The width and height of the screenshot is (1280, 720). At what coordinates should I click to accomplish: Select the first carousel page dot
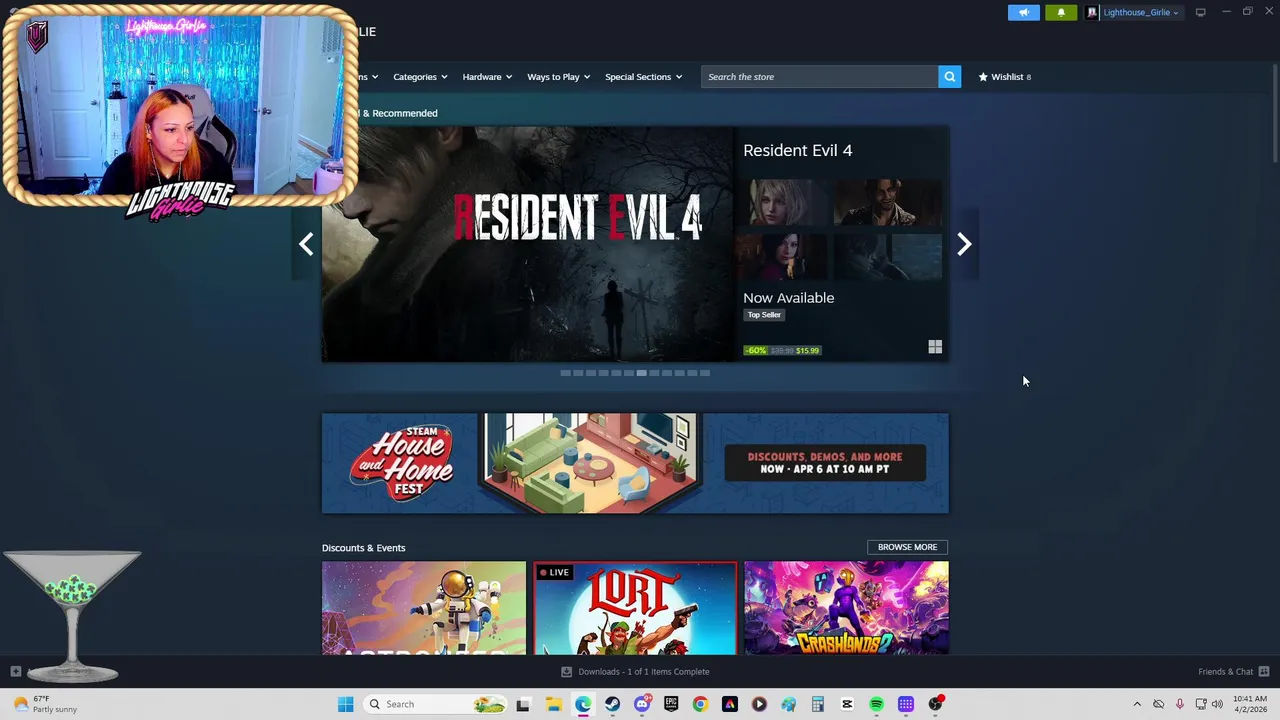565,373
